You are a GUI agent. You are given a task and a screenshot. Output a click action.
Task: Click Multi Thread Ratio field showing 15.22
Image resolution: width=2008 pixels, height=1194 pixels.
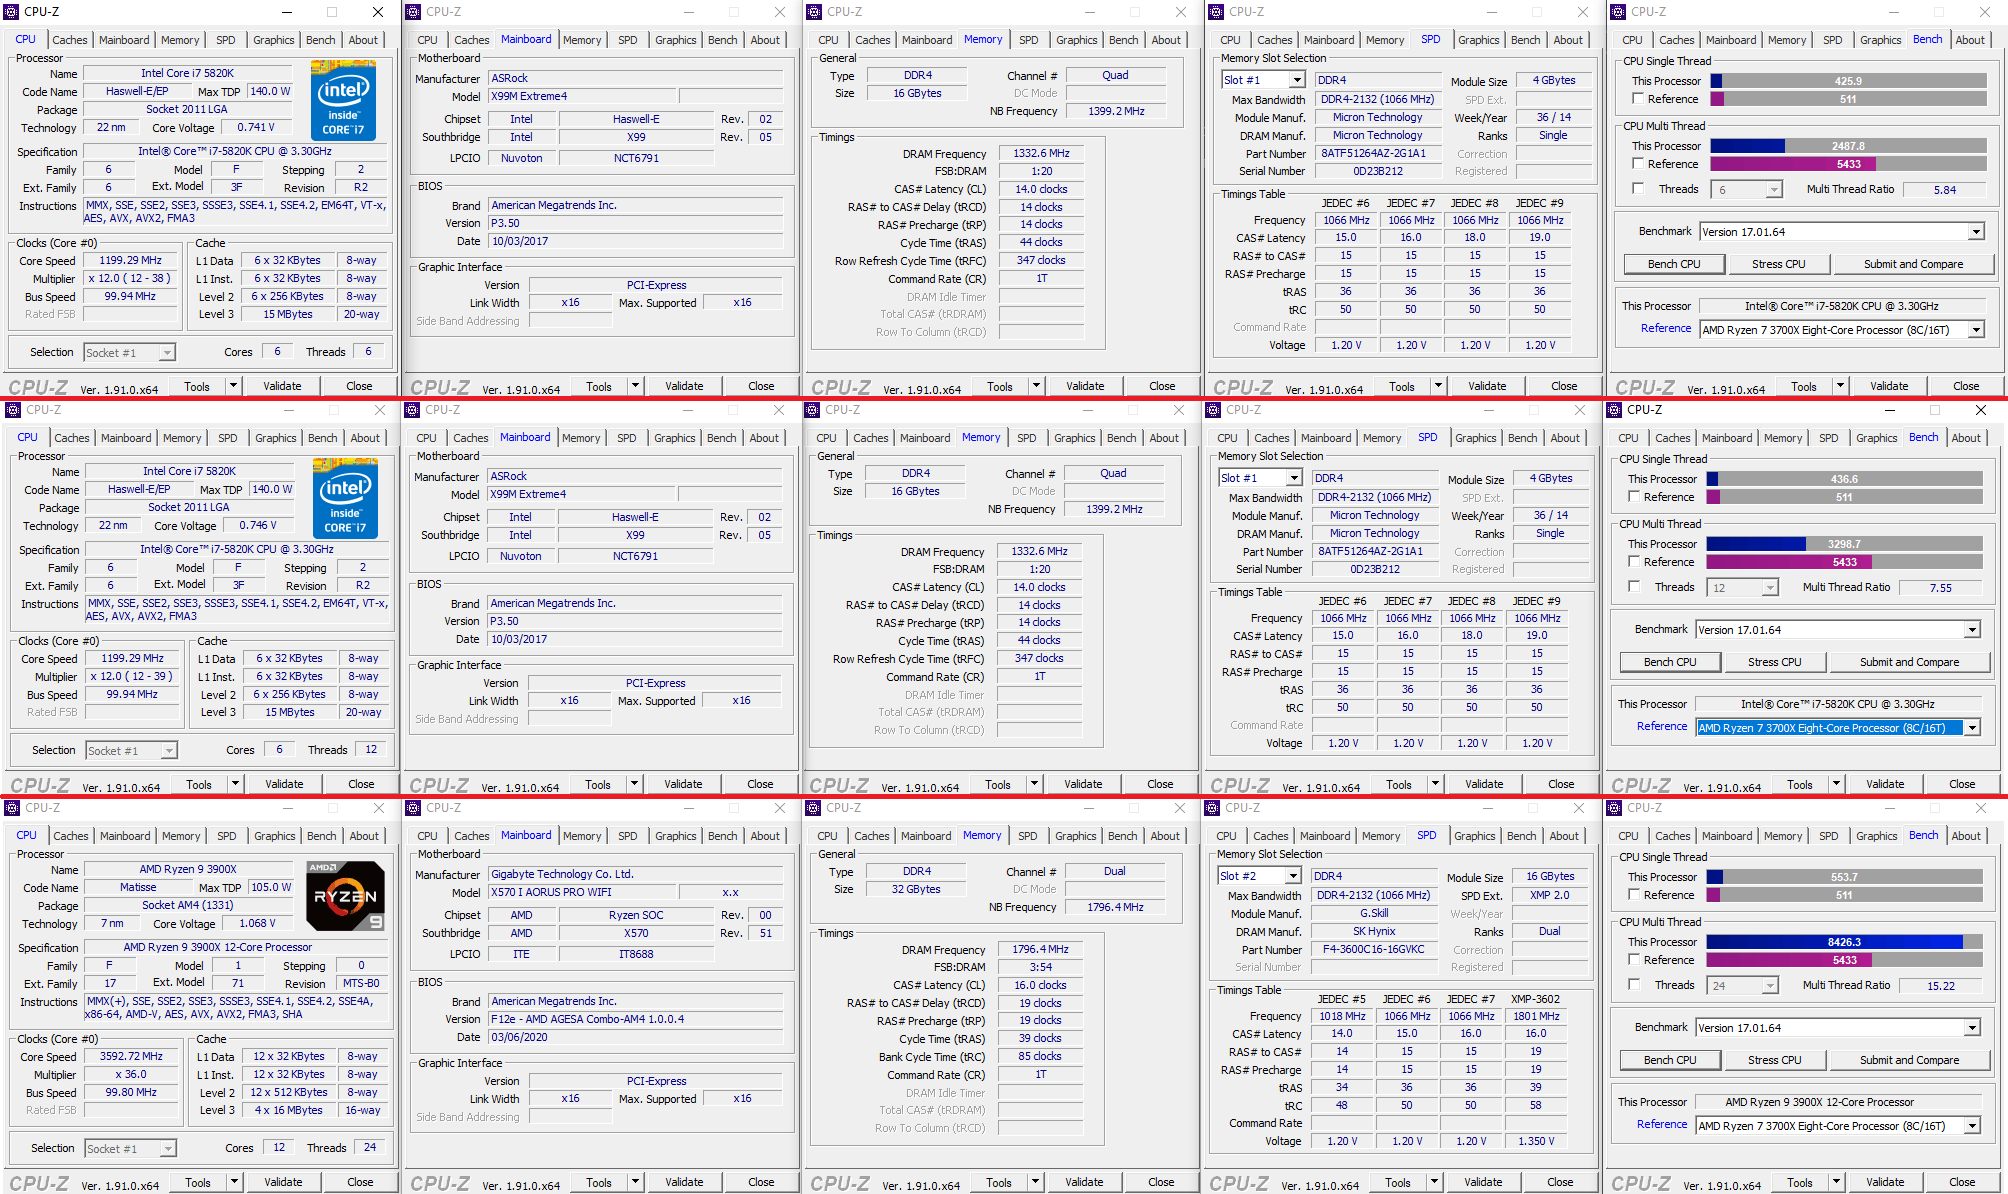(1941, 986)
